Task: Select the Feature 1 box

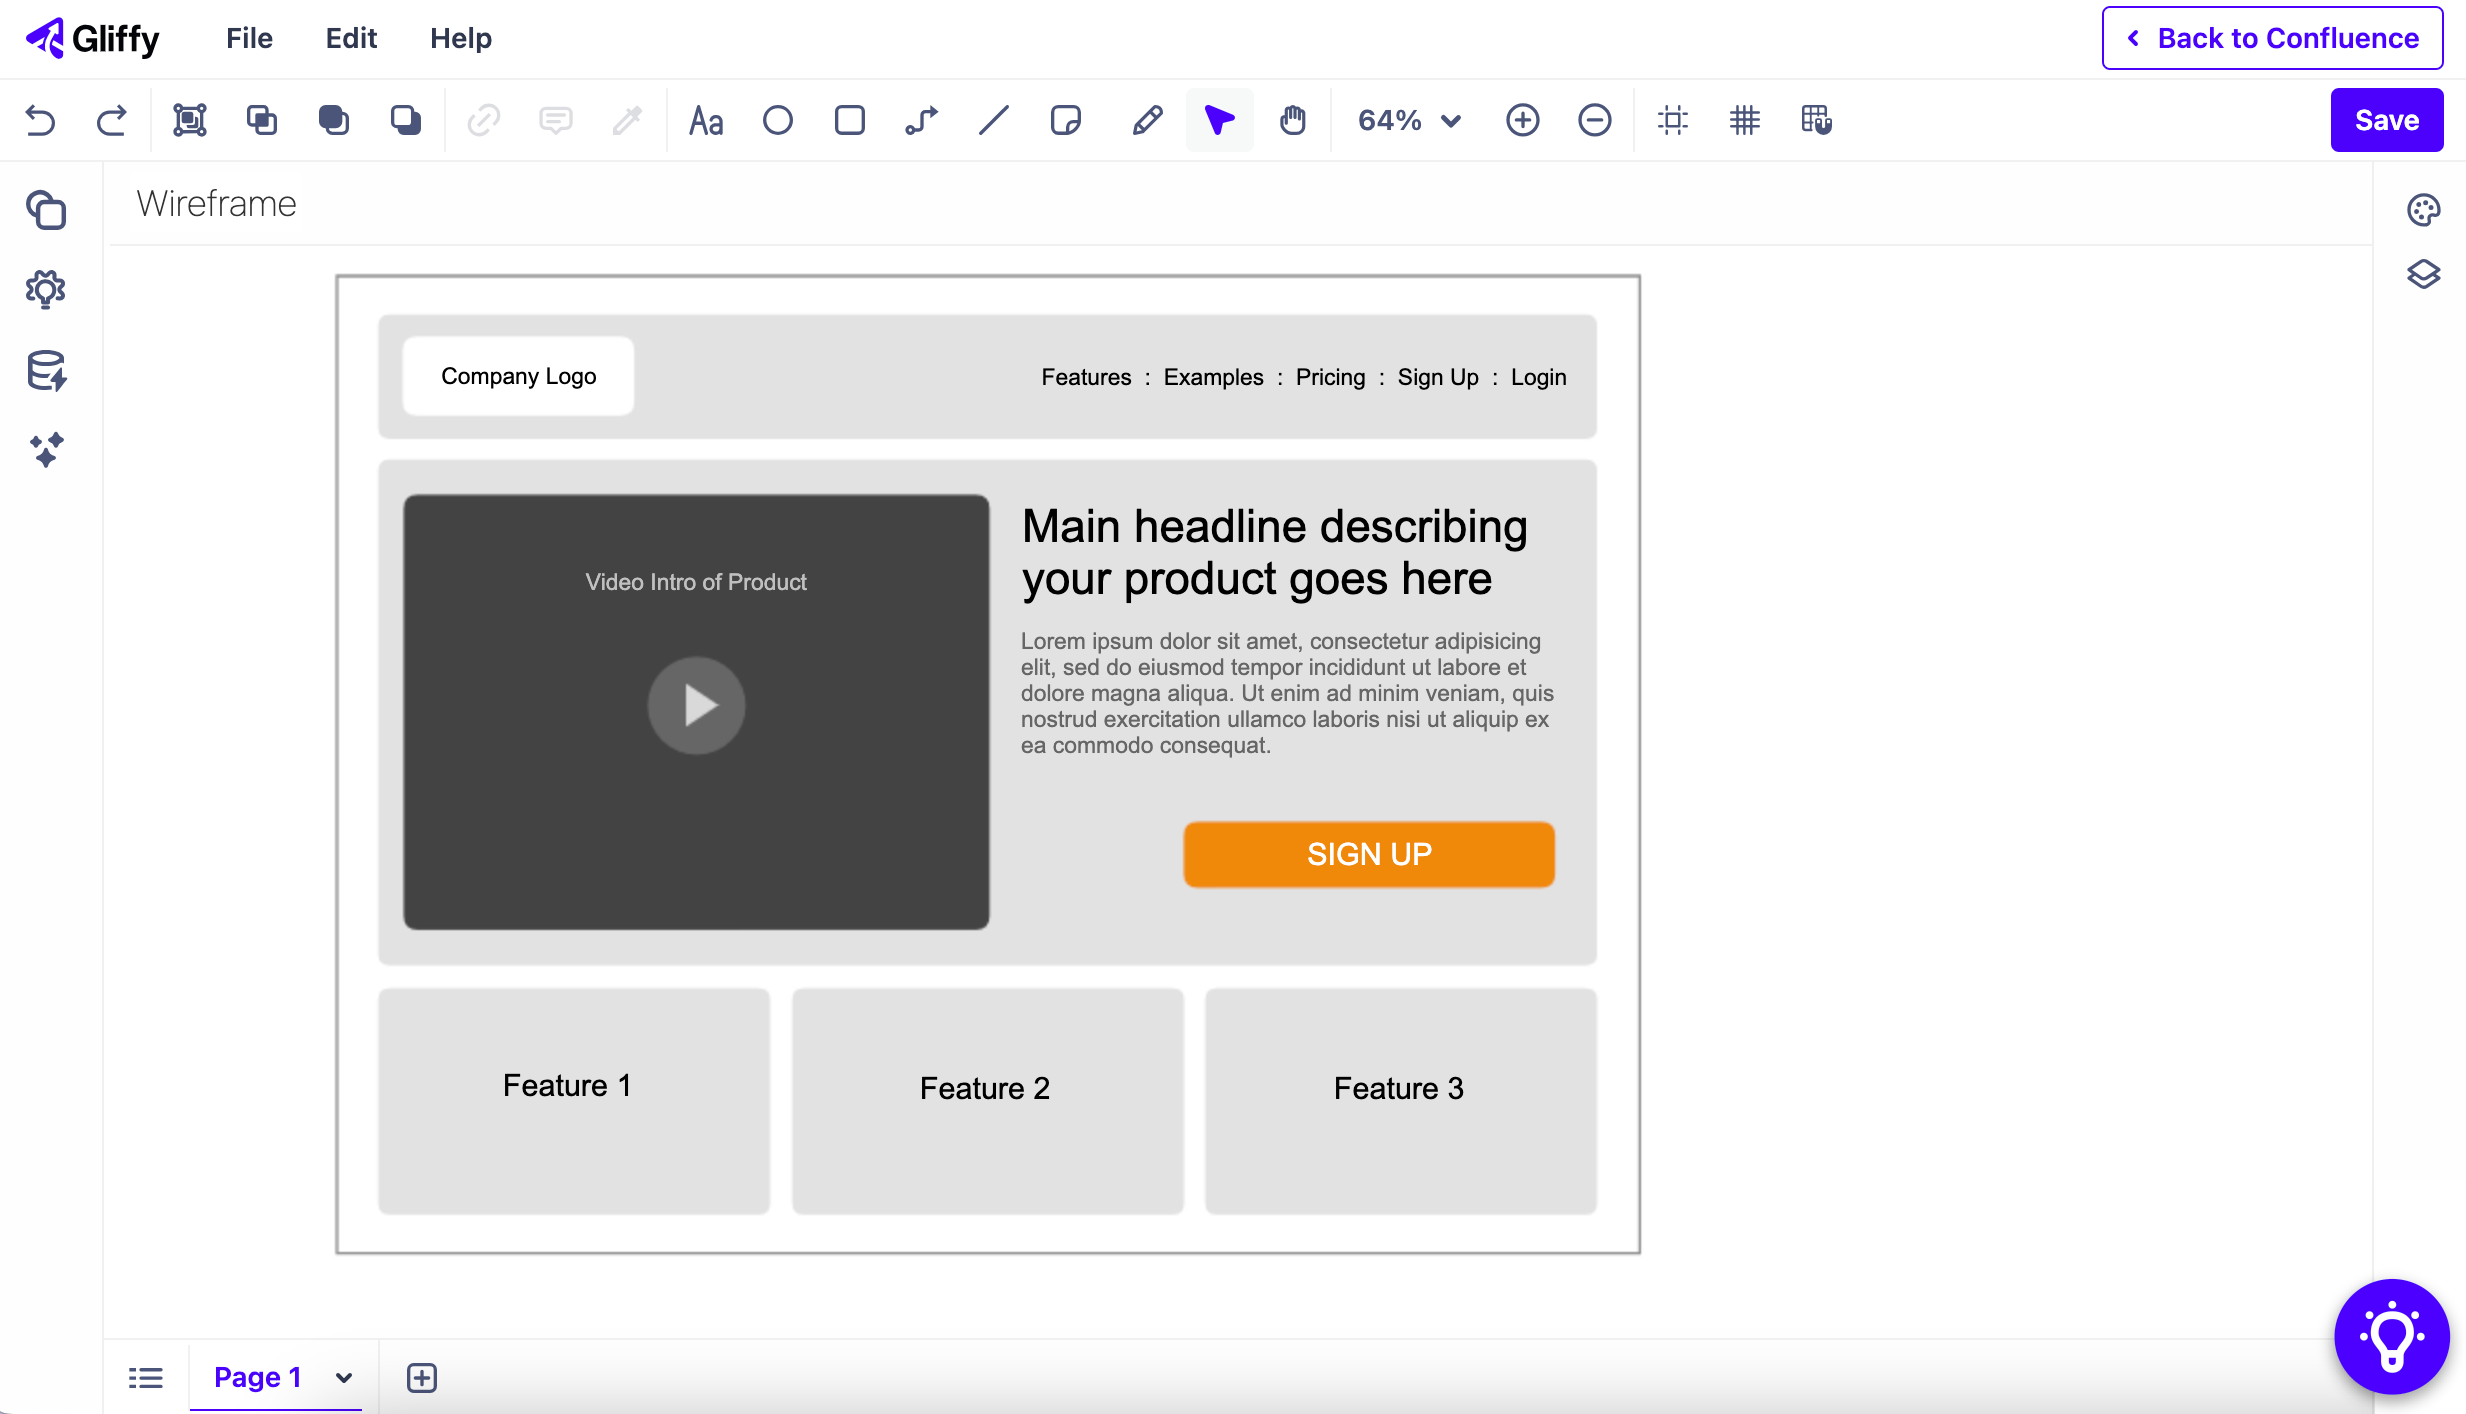Action: pyautogui.click(x=574, y=1101)
